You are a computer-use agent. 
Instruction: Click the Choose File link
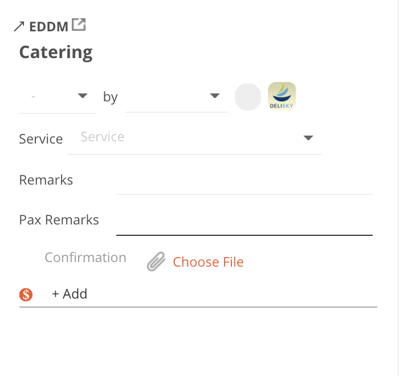[208, 262]
